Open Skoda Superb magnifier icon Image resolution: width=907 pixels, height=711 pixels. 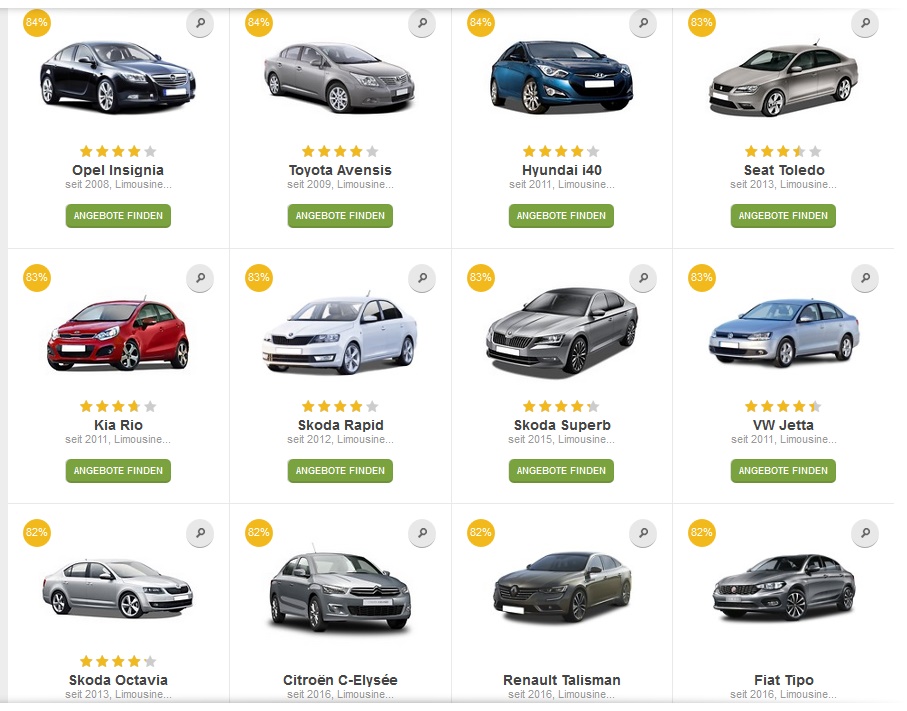(643, 279)
